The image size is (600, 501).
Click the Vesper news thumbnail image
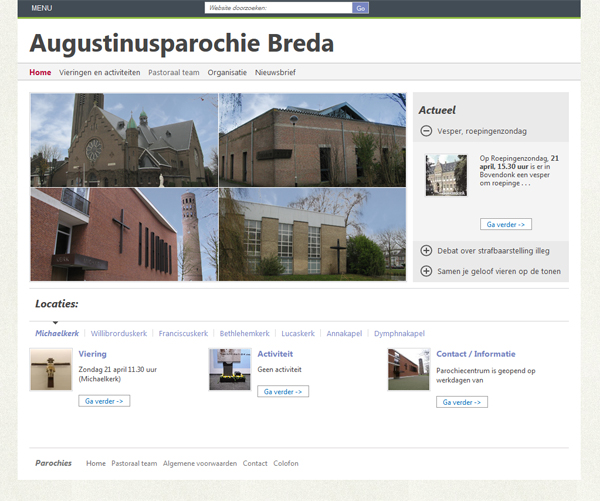coord(446,175)
